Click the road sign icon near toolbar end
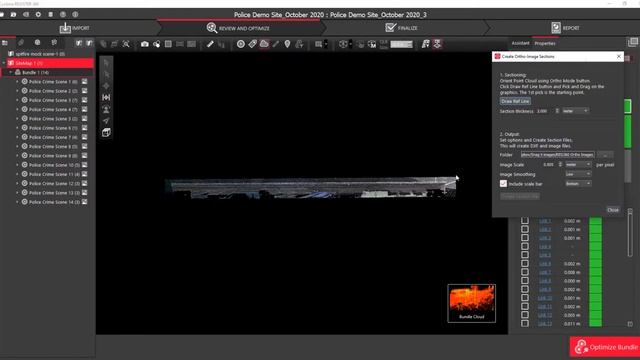 [x=425, y=44]
